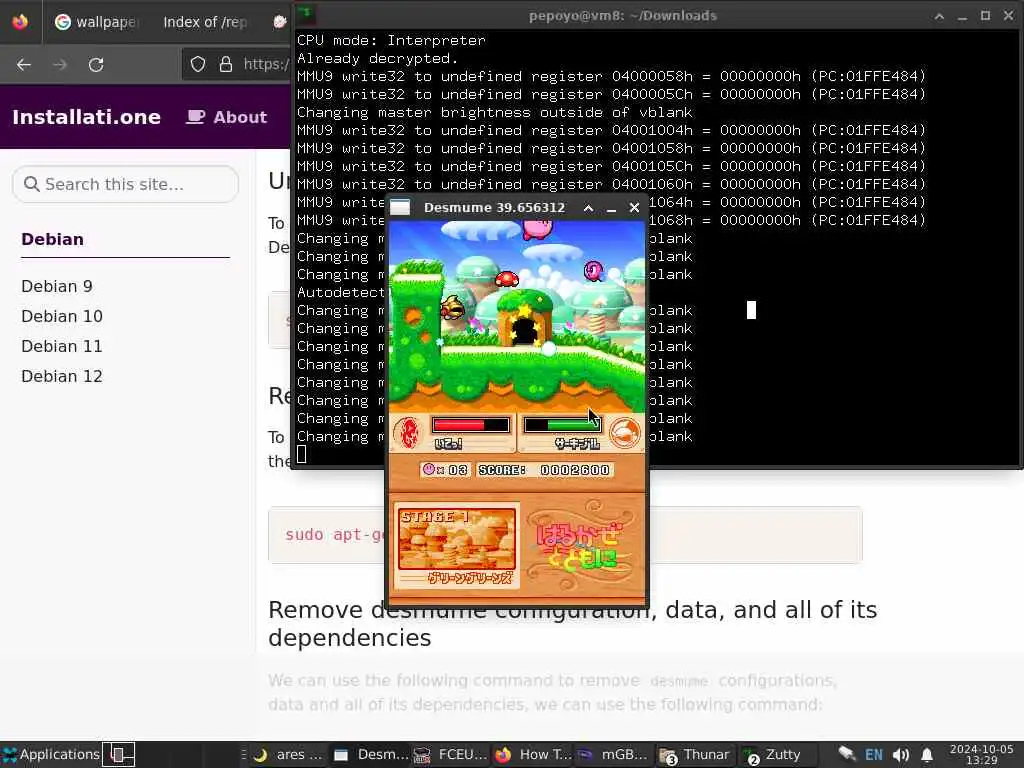Click the Remove desmume configuration heading
The image size is (1024, 768).
click(573, 623)
